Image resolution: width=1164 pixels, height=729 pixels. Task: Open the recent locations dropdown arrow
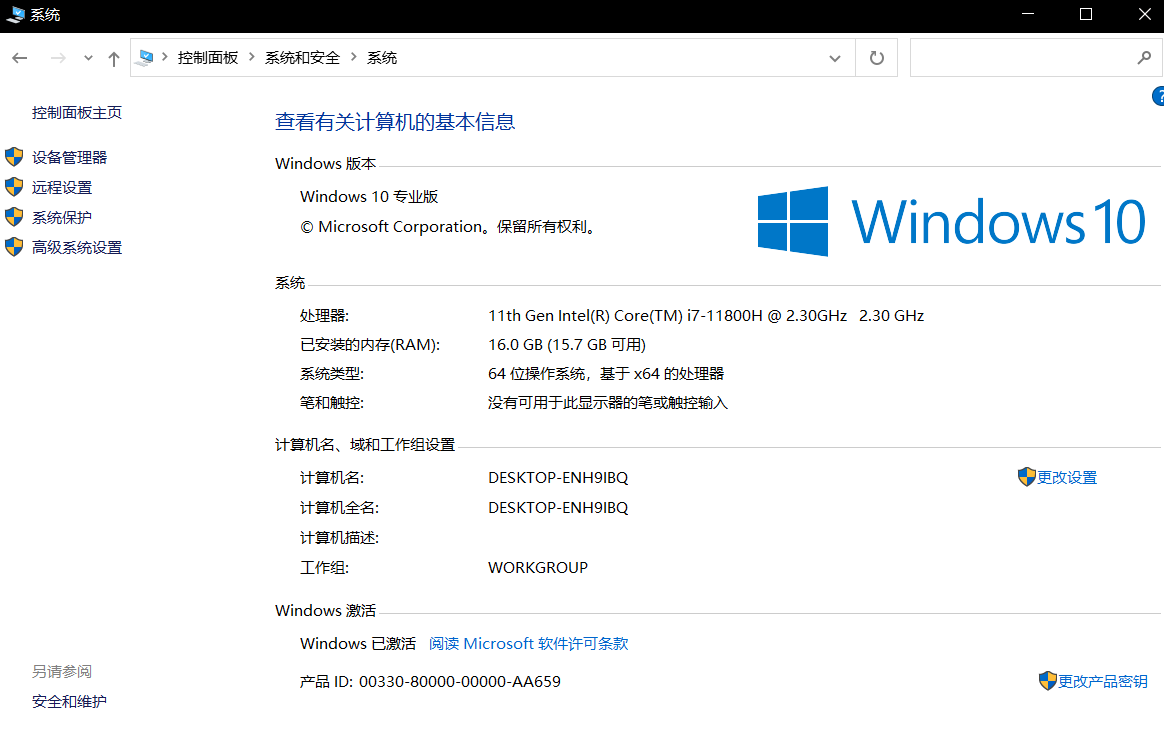(88, 58)
